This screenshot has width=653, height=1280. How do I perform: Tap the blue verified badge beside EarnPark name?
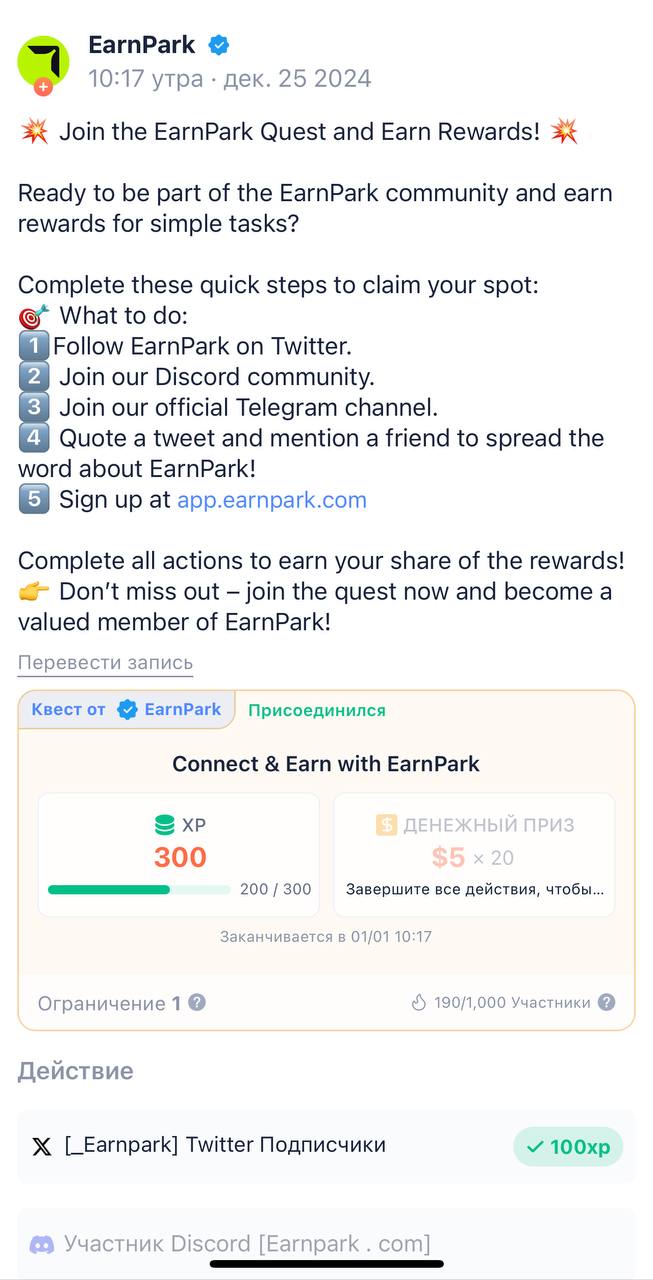pyautogui.click(x=219, y=45)
